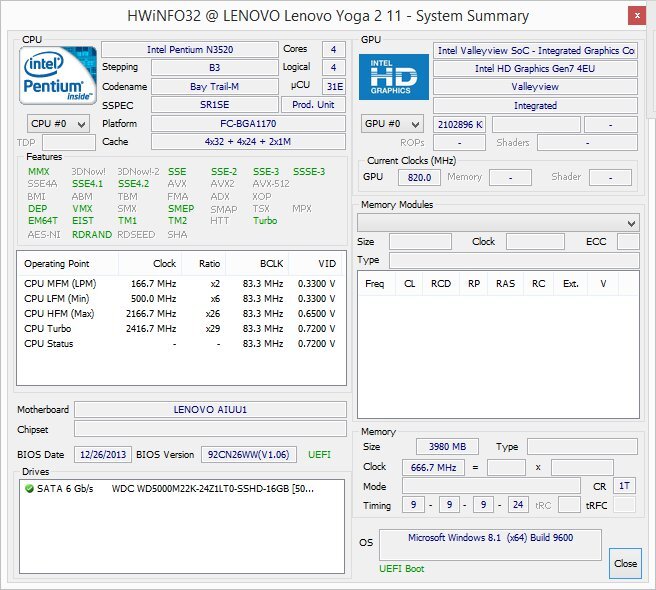Click the Logical count field
Viewport: 656px width, 590px height.
tap(333, 67)
